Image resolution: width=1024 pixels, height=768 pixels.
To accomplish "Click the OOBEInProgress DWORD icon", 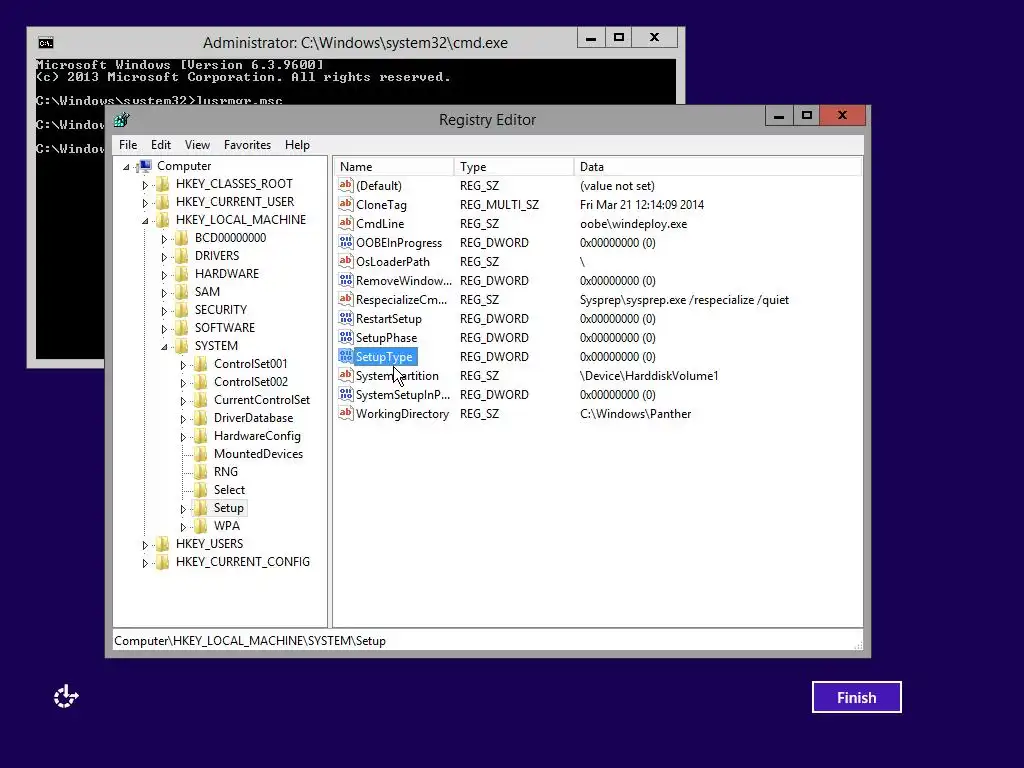I will pos(345,242).
